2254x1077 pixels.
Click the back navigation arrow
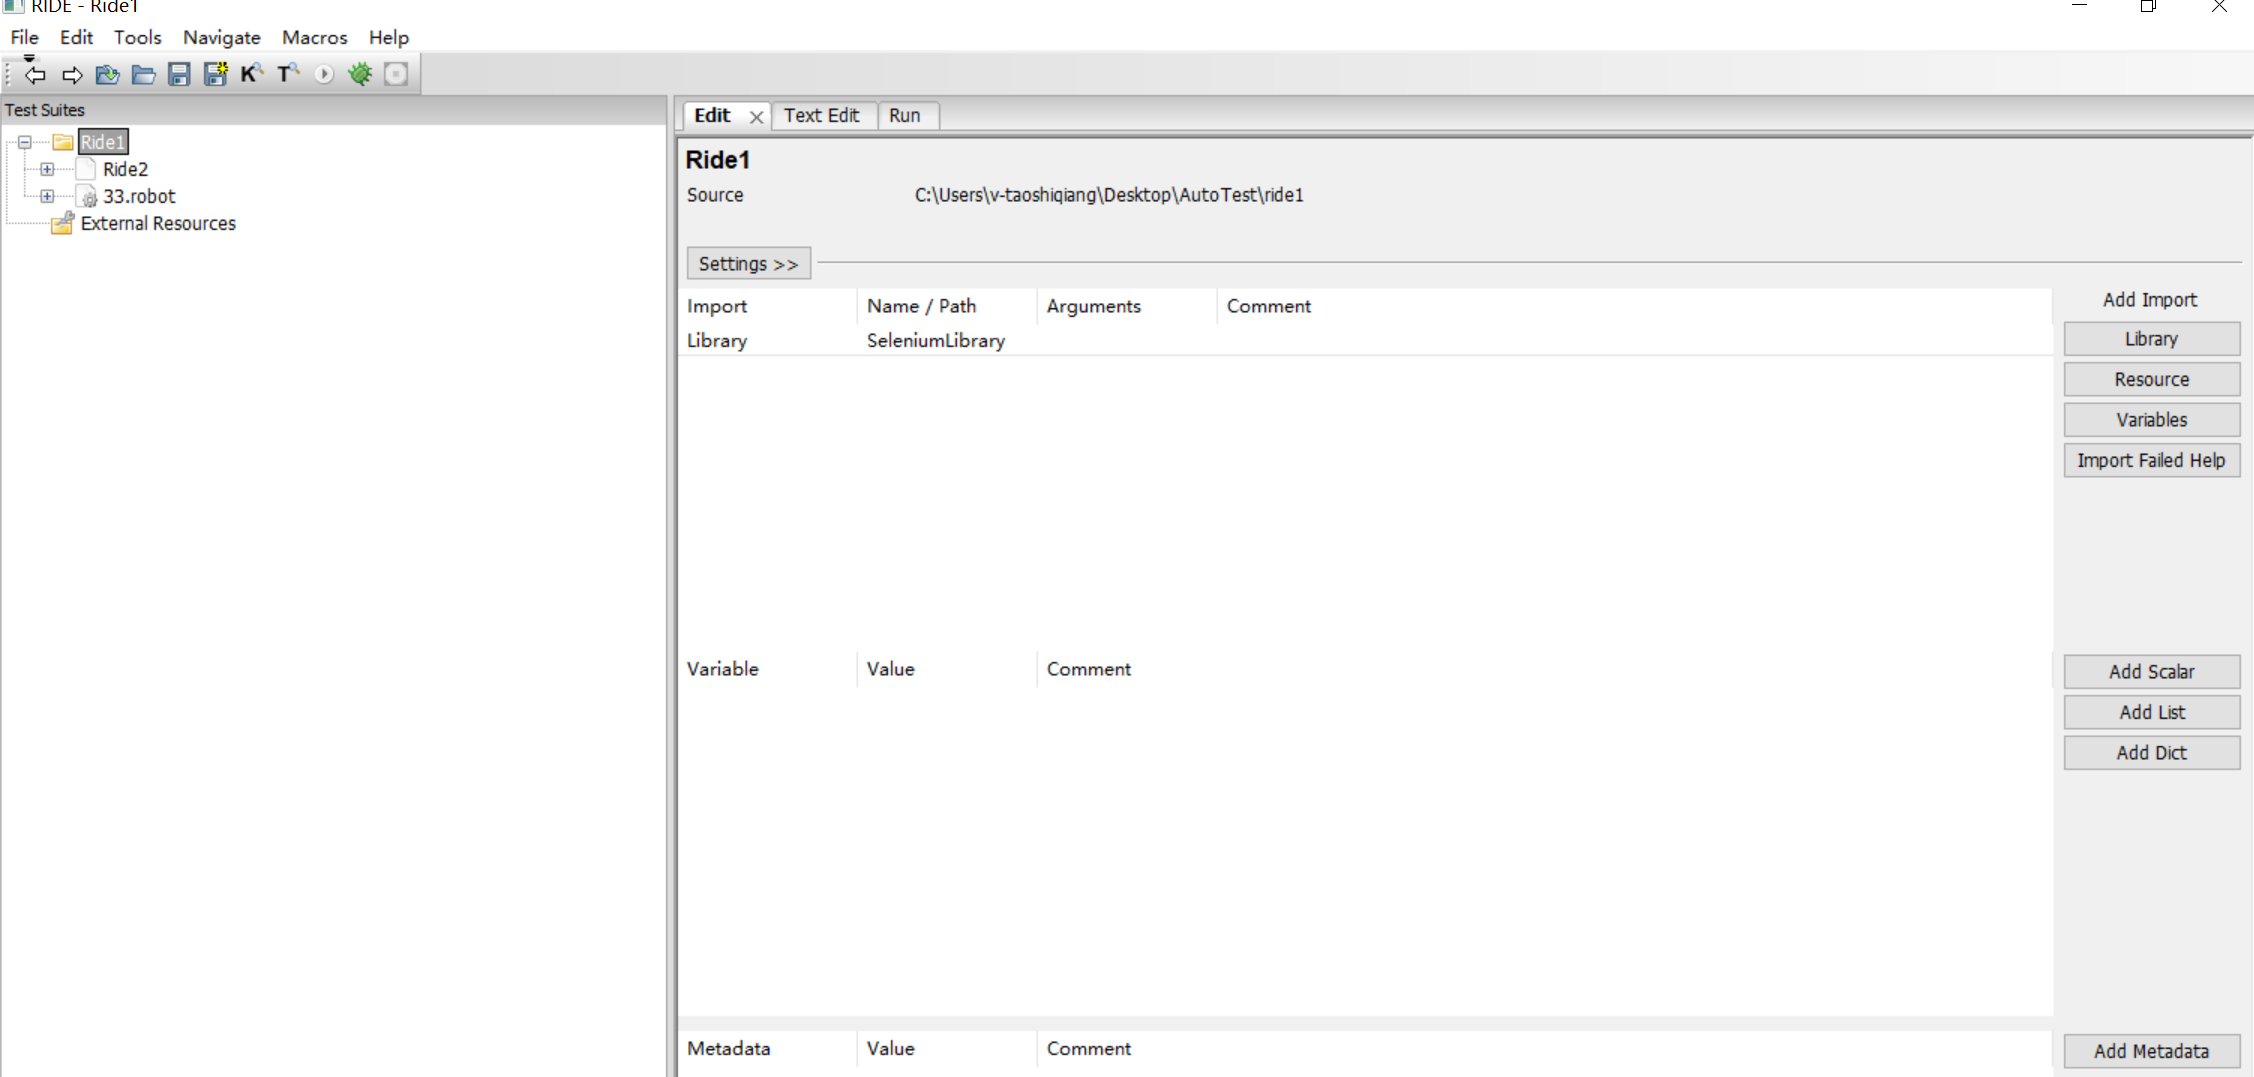34,74
